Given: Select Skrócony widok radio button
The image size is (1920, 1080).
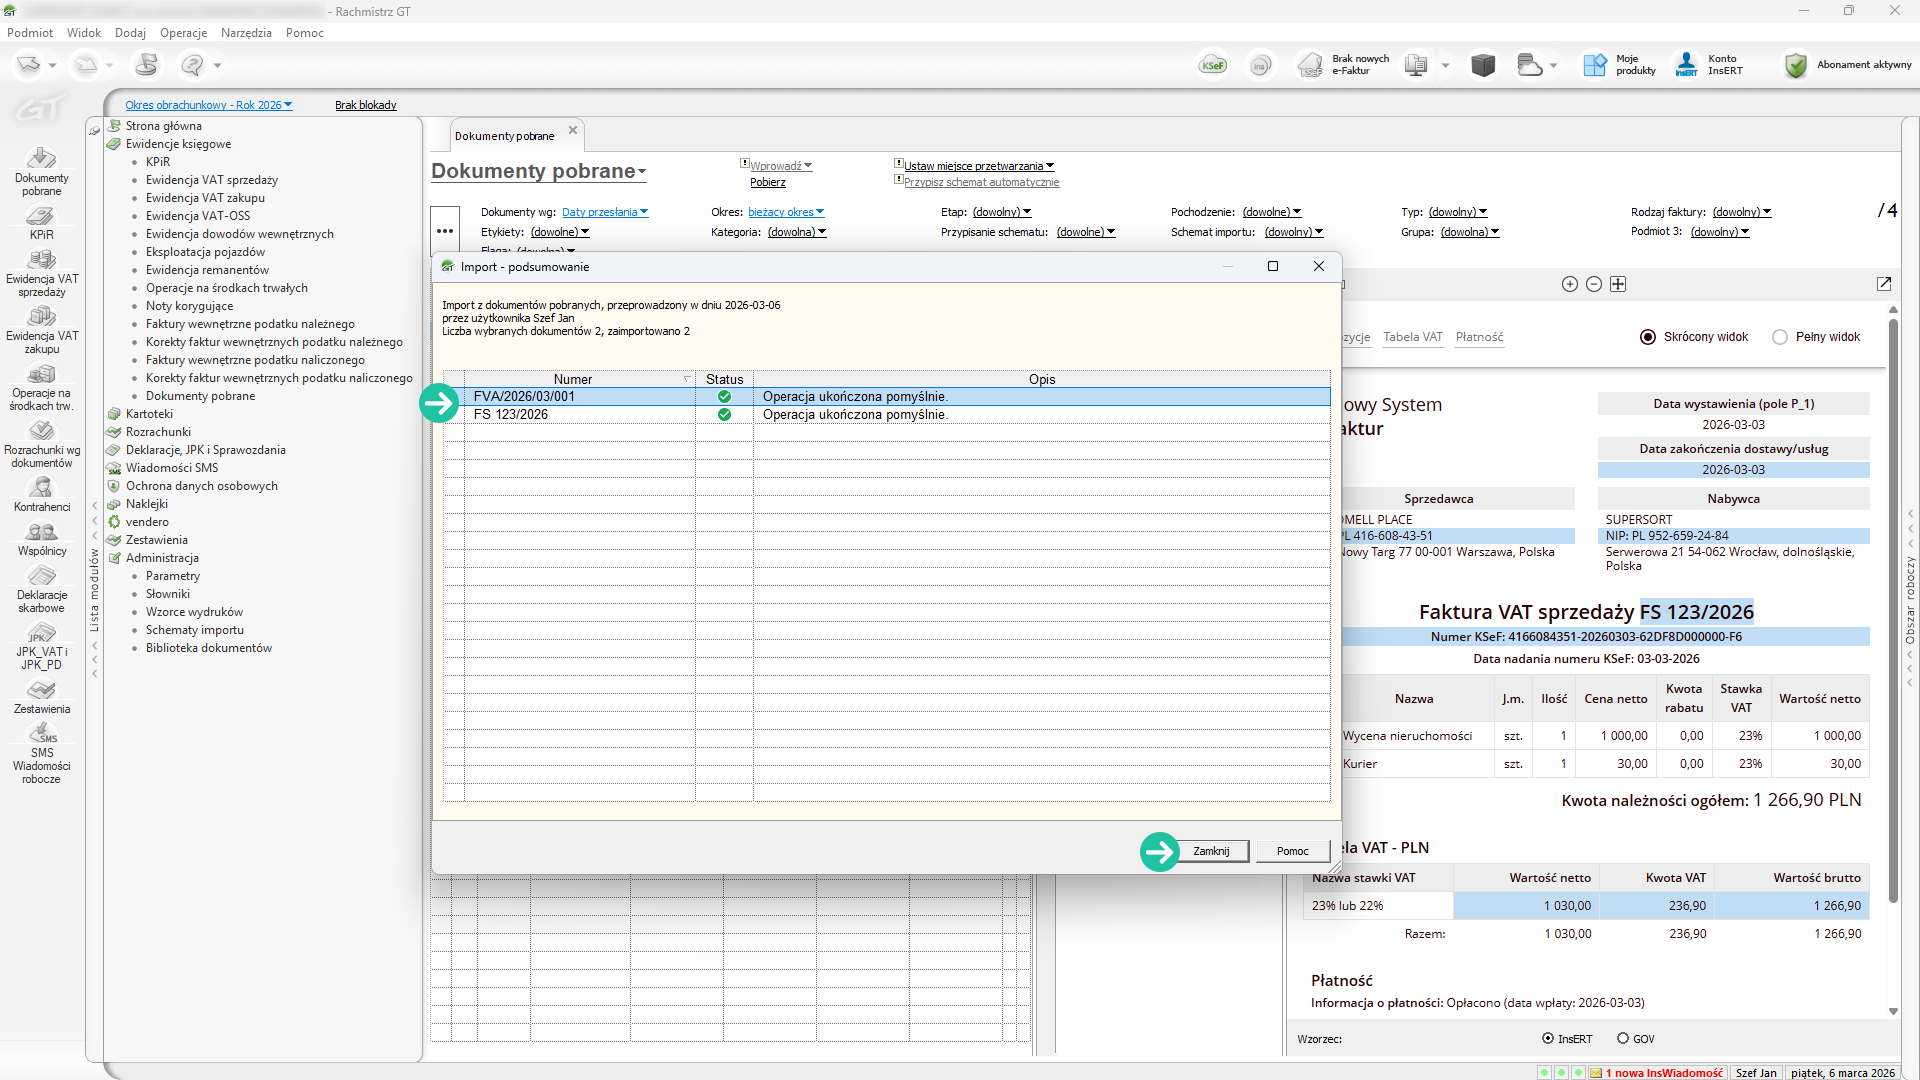Looking at the screenshot, I should [x=1648, y=337].
